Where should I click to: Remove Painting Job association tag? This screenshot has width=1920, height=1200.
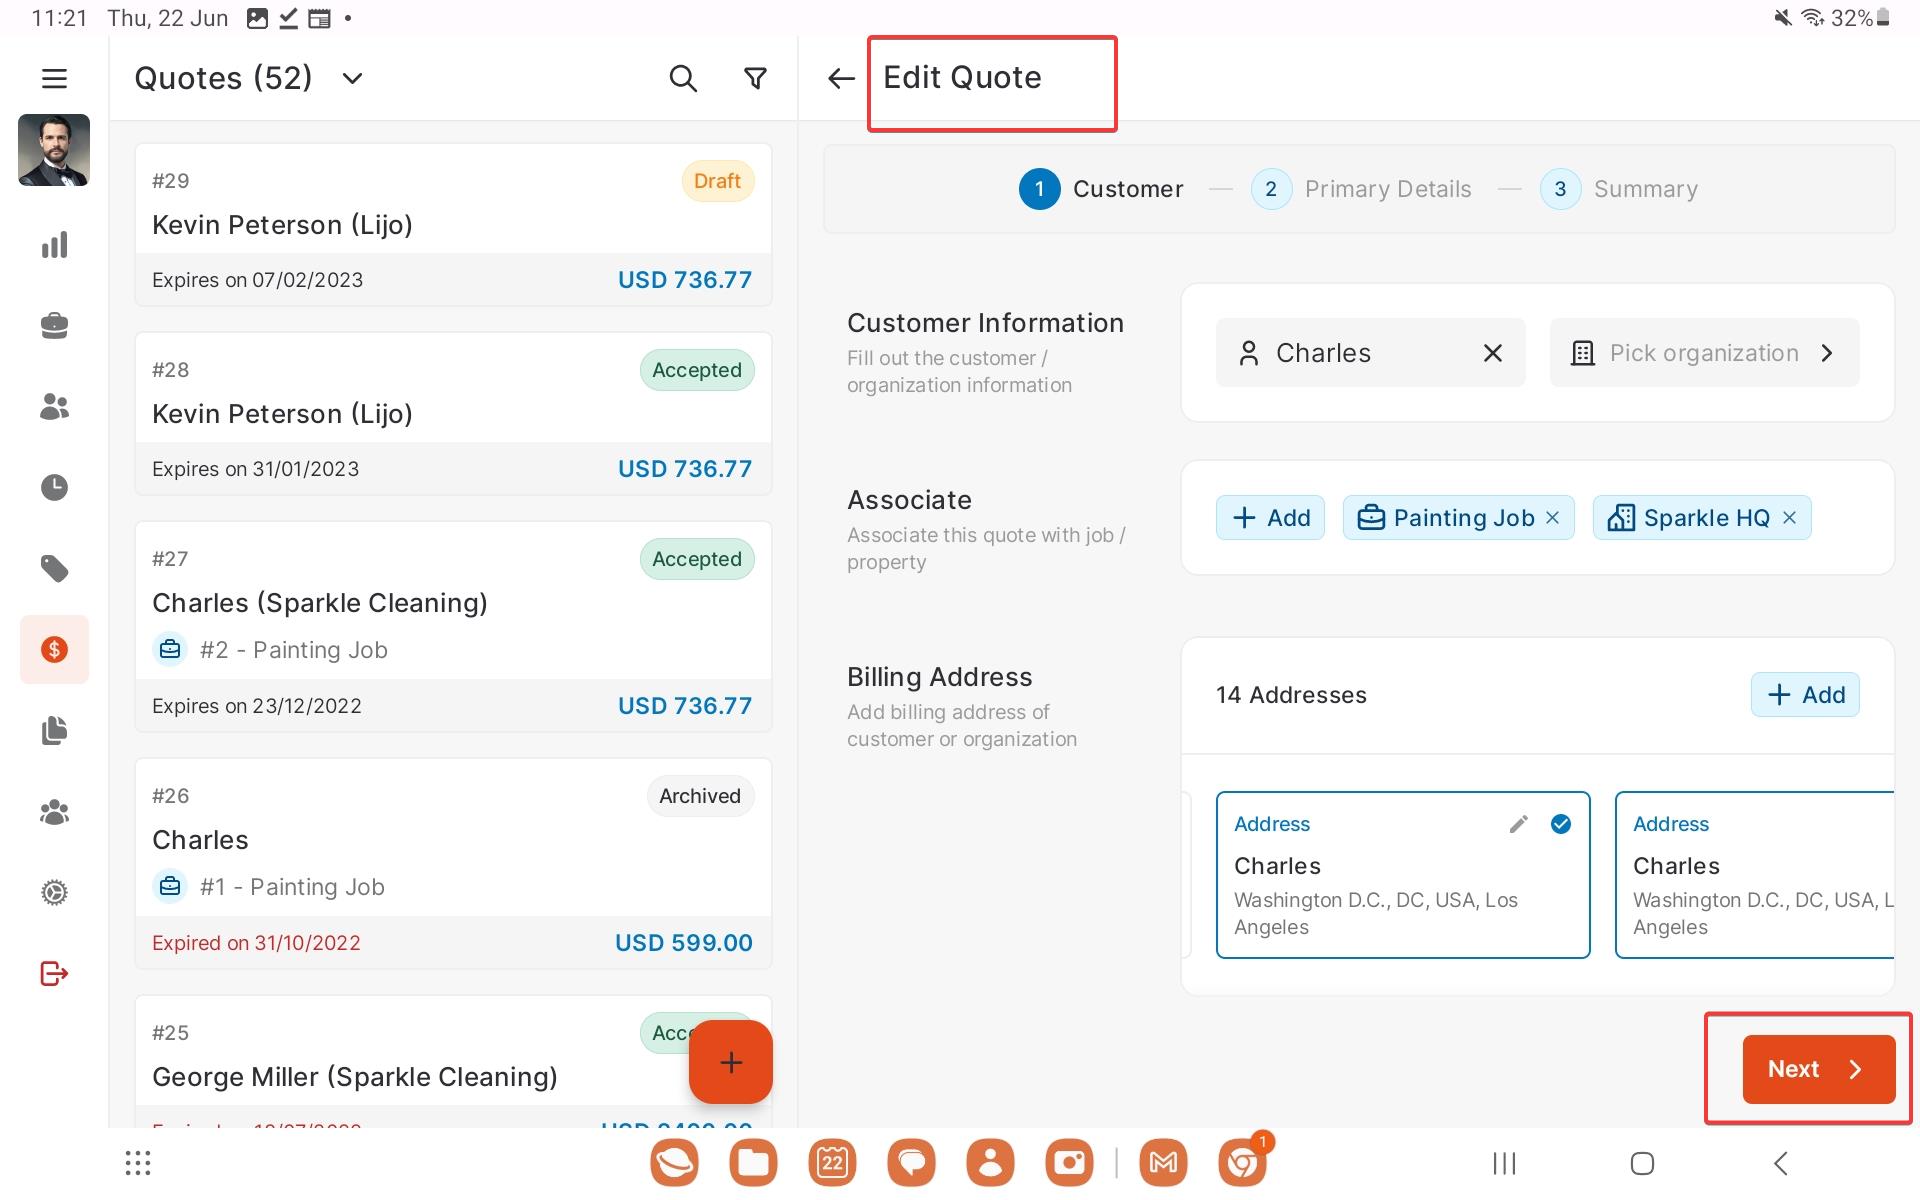pyautogui.click(x=1552, y=518)
